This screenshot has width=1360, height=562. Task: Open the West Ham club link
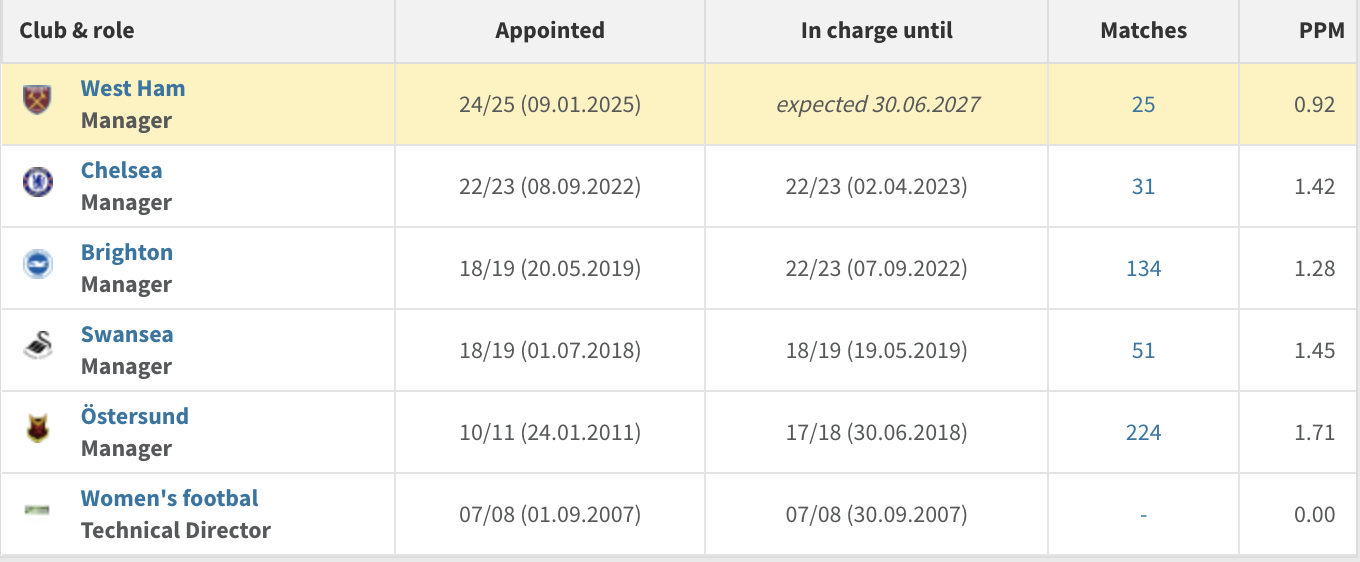(132, 88)
